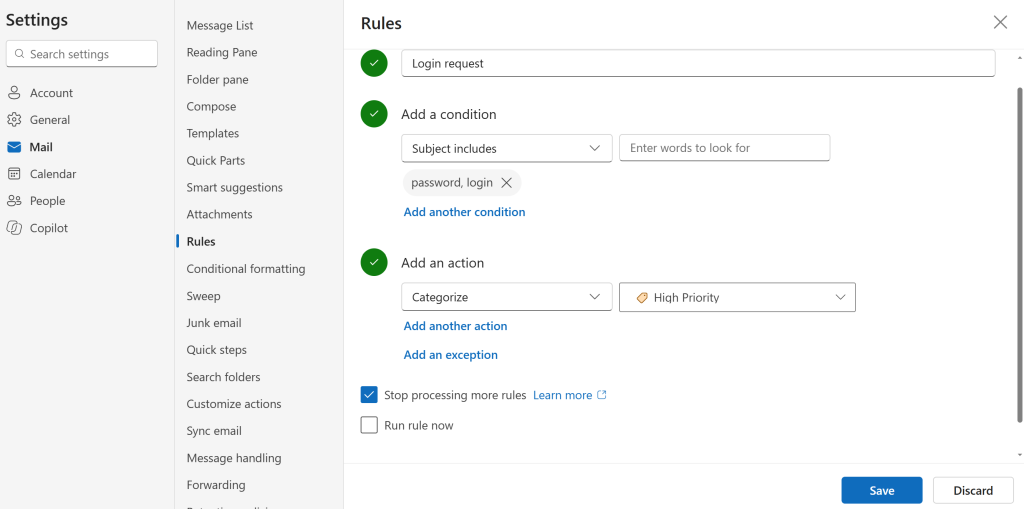Open Quick steps settings

point(217,350)
